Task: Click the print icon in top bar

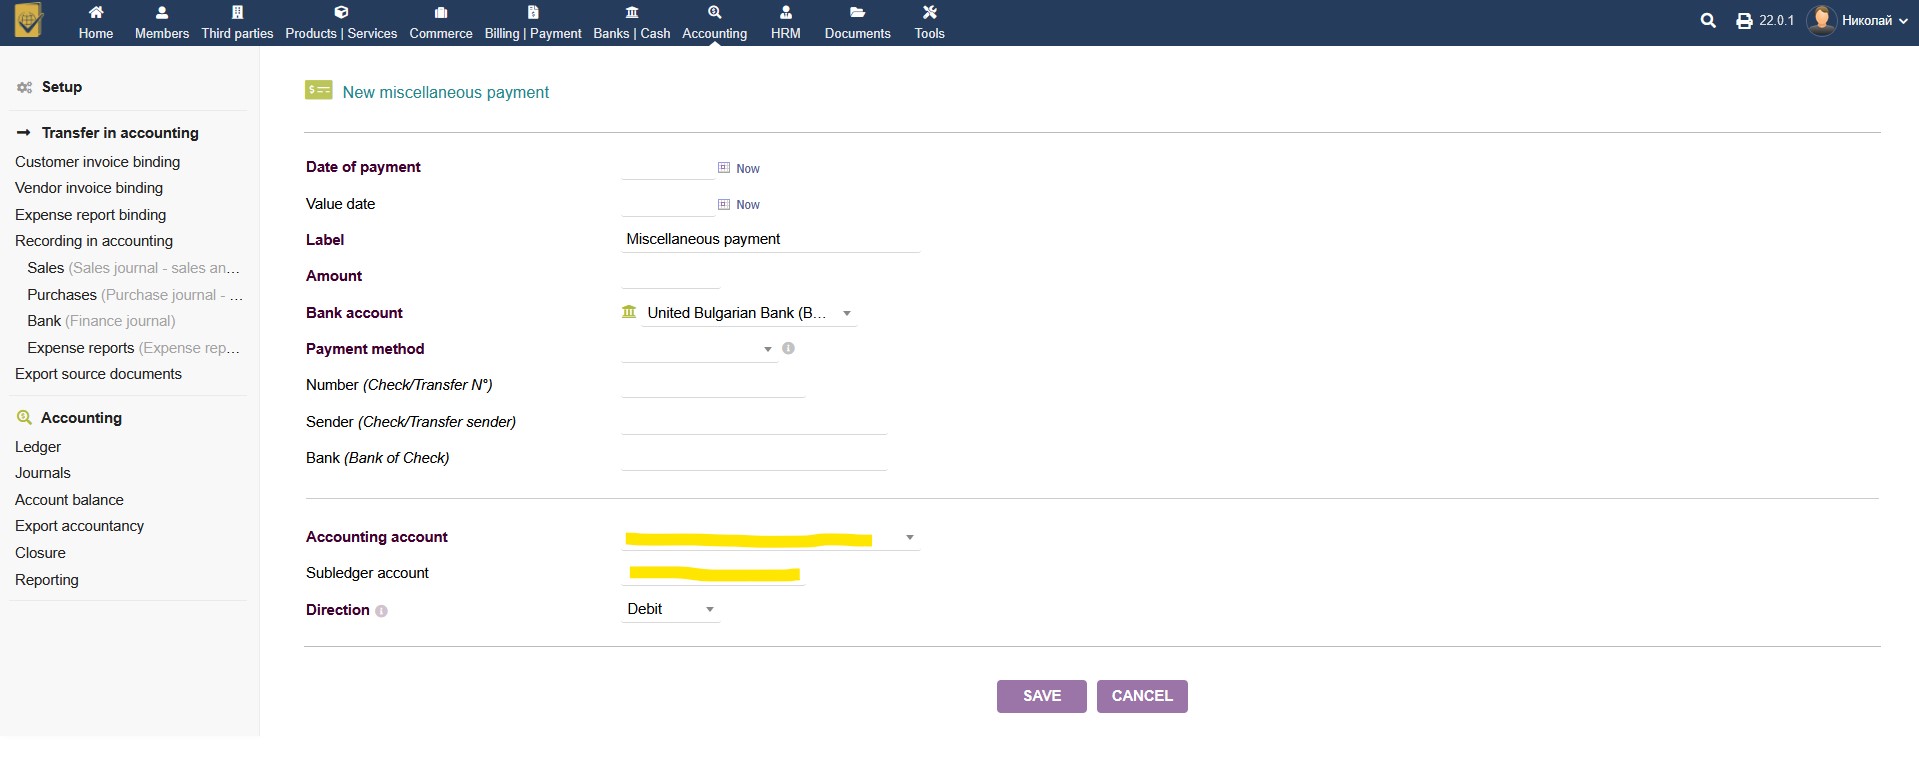Action: 1744,21
